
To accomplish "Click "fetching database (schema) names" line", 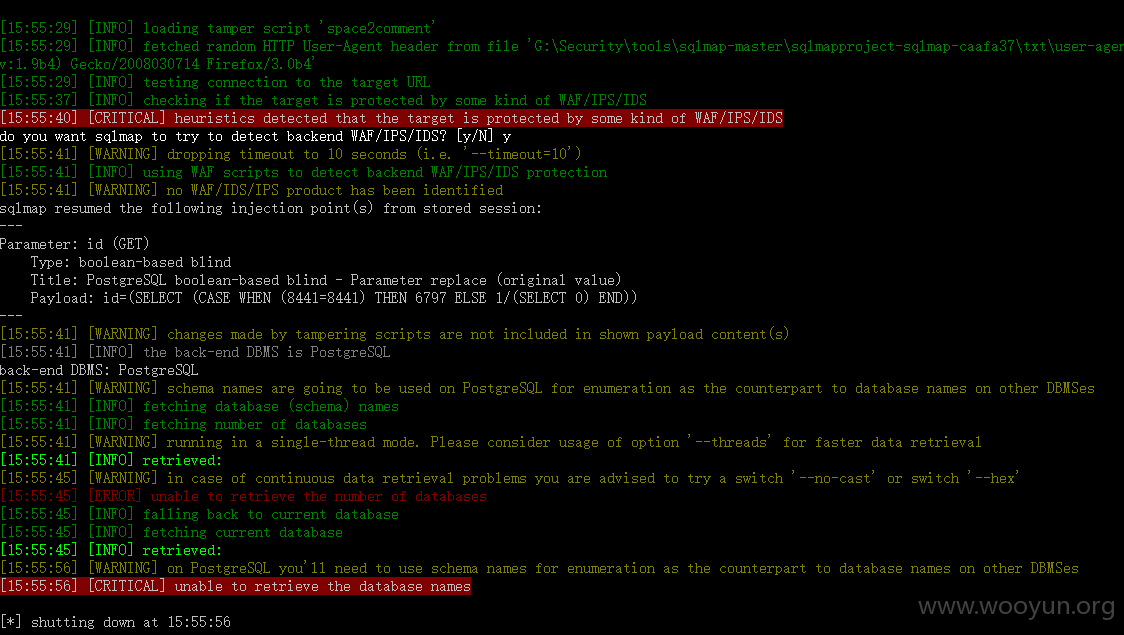I will click(x=199, y=406).
